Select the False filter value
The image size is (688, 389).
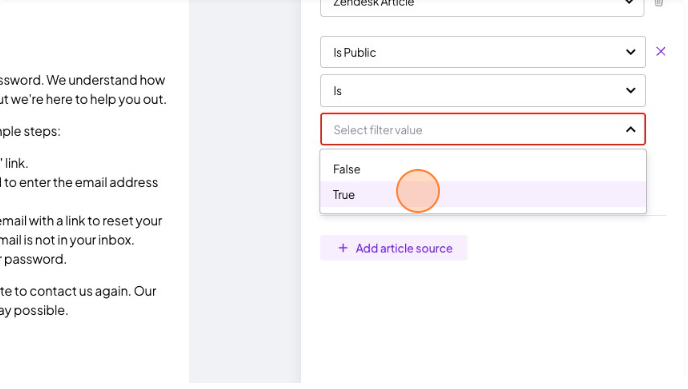(483, 169)
